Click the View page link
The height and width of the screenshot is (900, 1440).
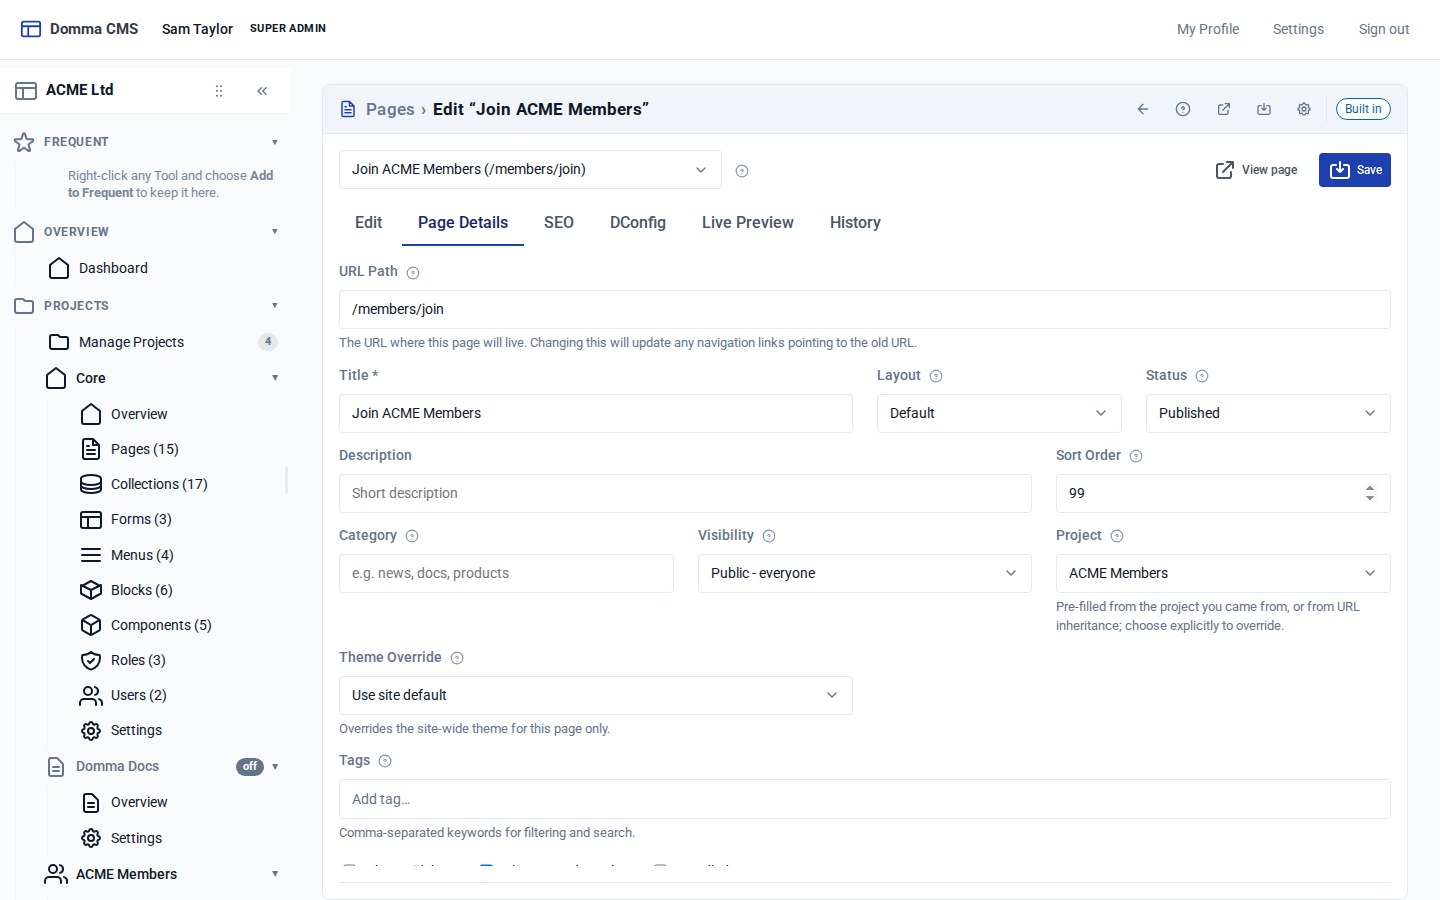coord(1256,170)
